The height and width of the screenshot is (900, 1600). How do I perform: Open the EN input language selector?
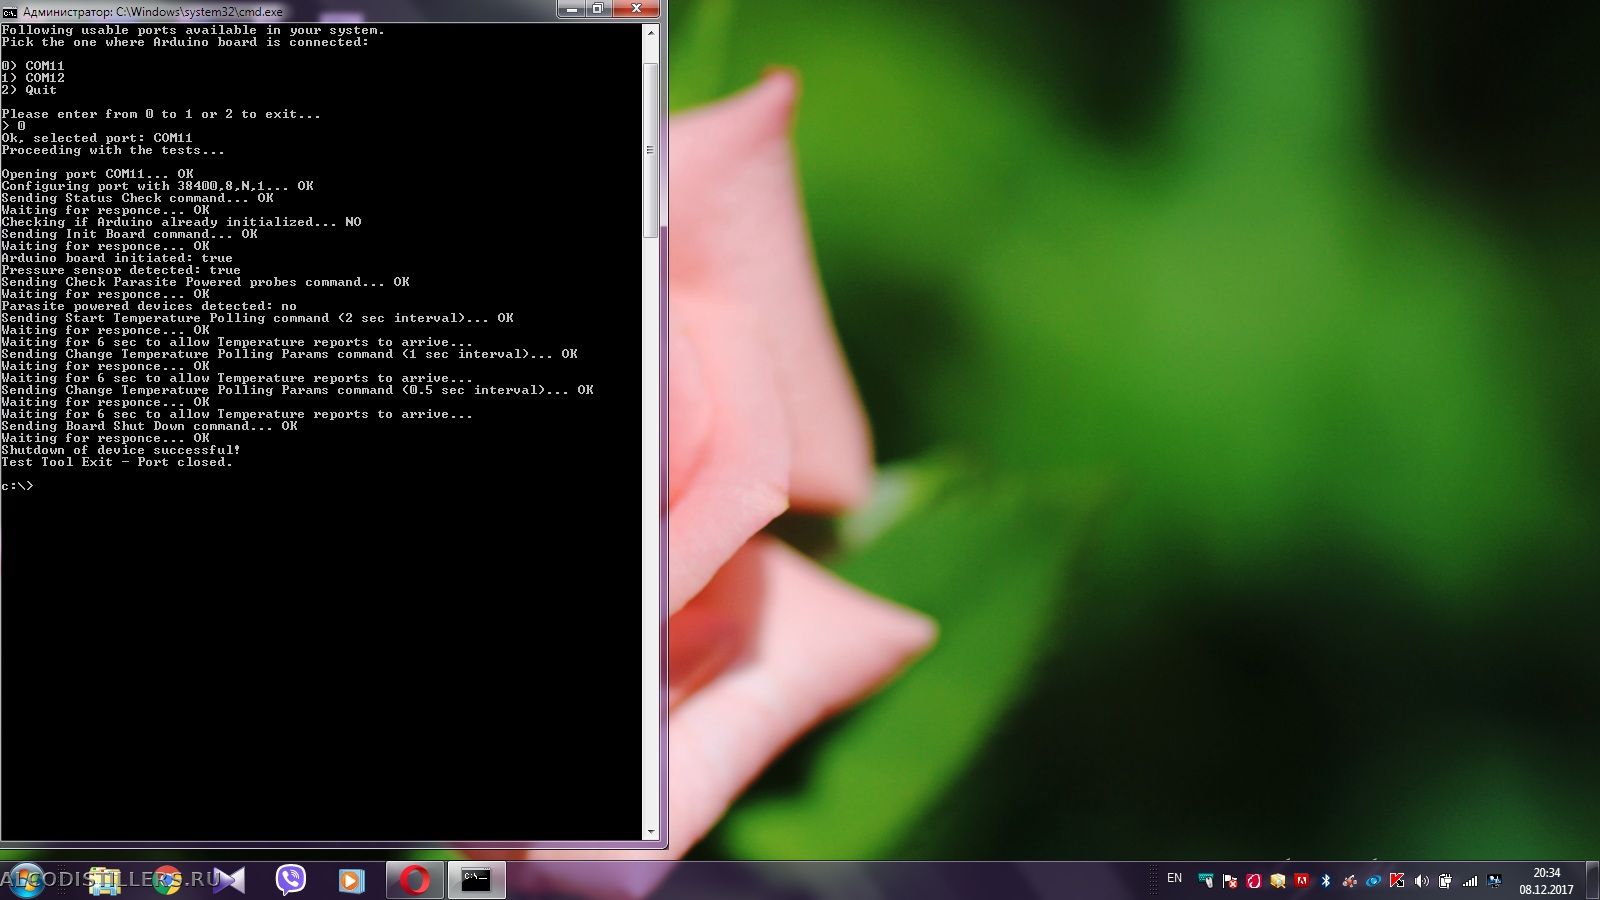[x=1174, y=879]
